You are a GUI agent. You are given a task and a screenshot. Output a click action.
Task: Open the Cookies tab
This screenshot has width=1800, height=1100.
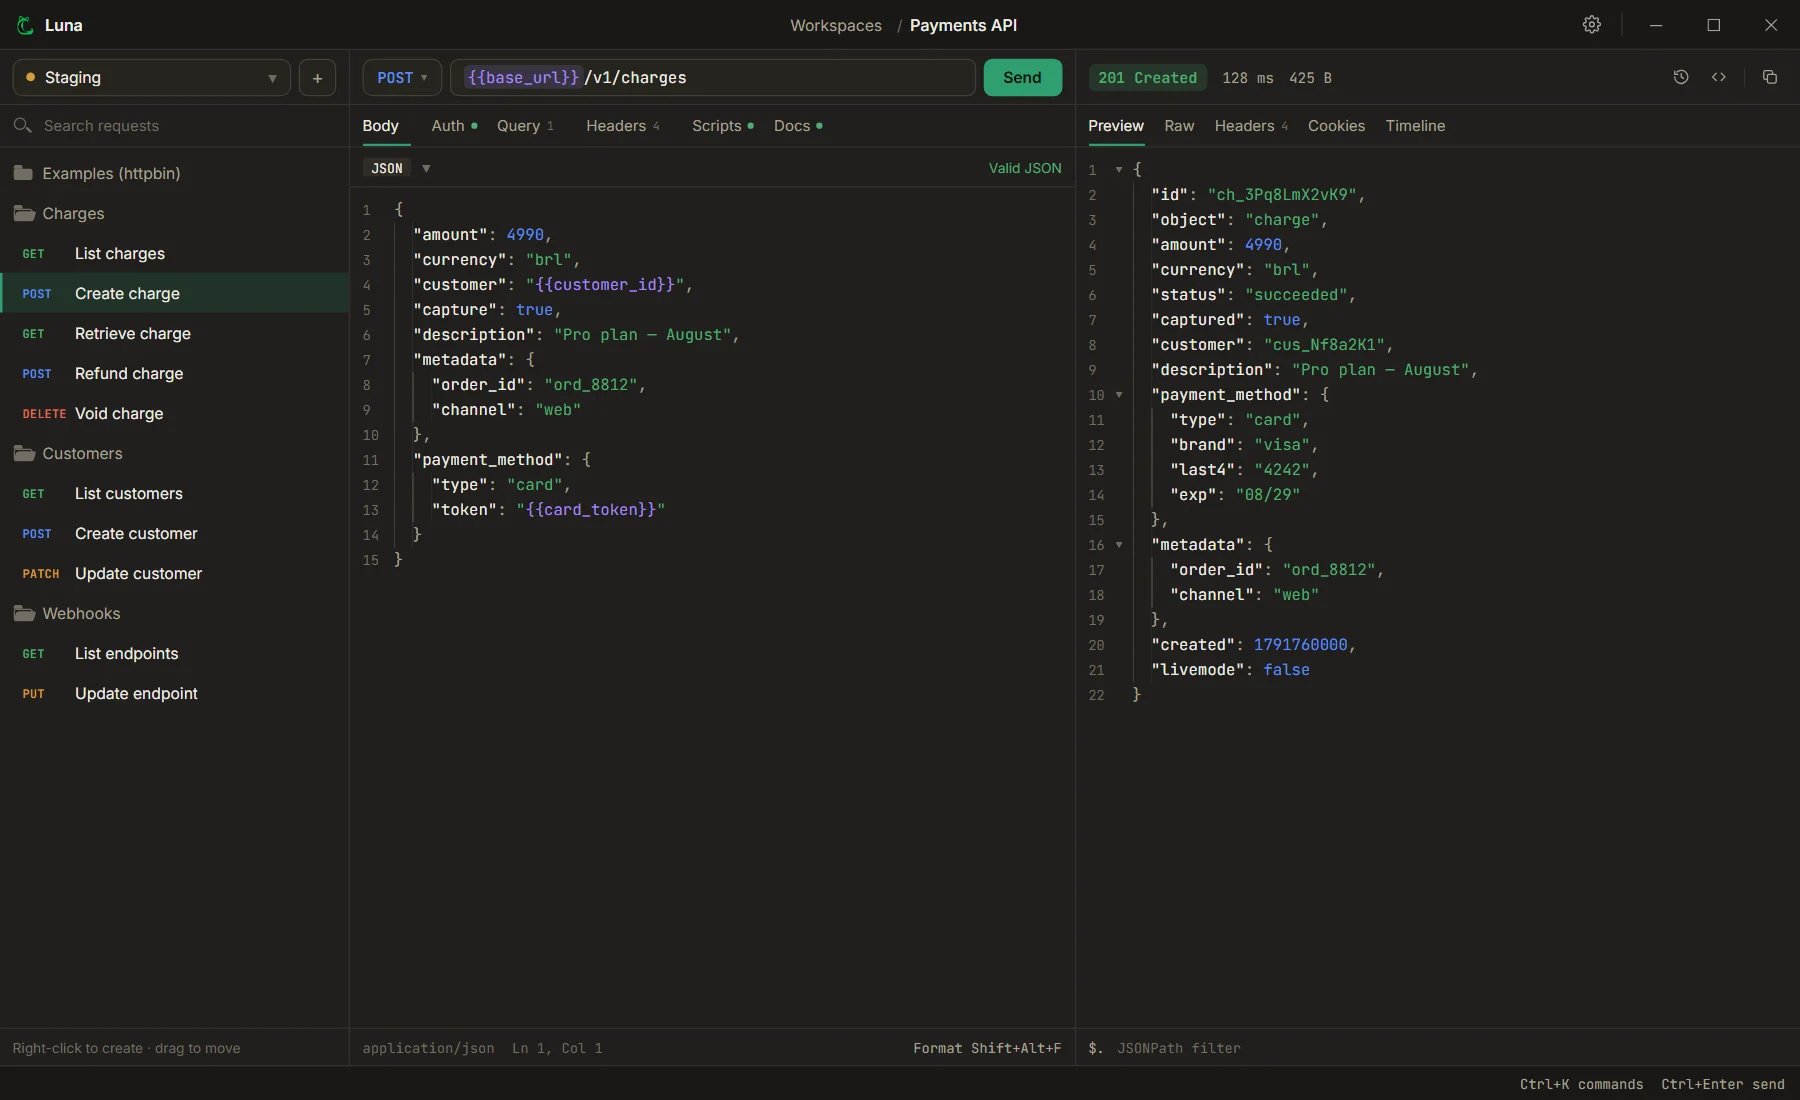[1336, 125]
